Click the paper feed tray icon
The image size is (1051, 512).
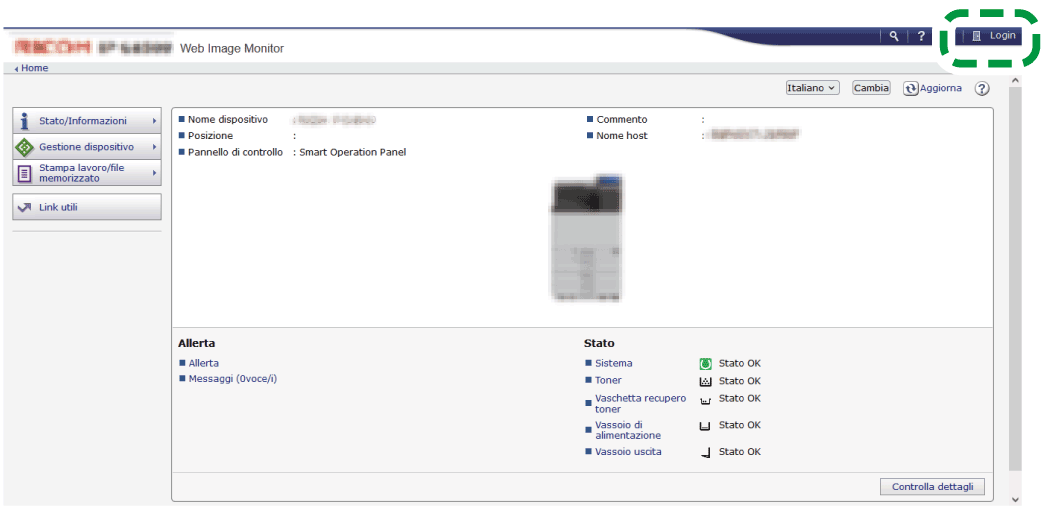tap(704, 426)
